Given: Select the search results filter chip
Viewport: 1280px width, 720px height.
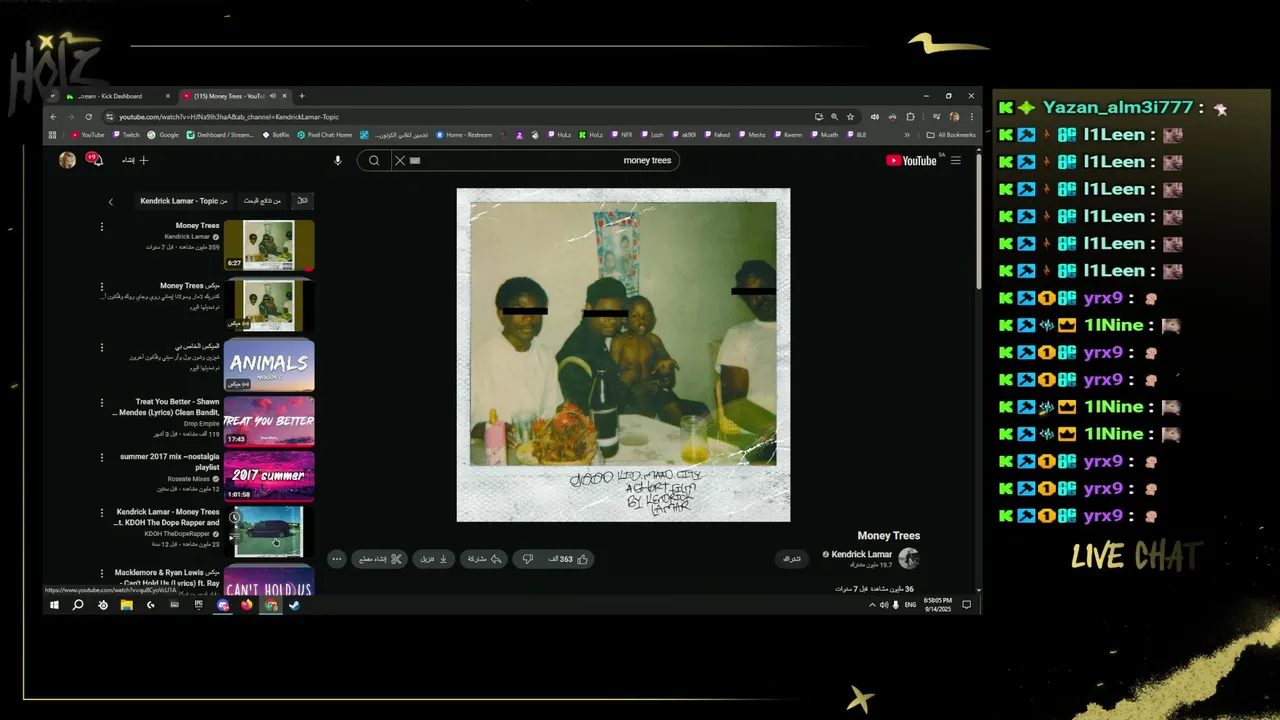Looking at the screenshot, I should click(x=262, y=201).
